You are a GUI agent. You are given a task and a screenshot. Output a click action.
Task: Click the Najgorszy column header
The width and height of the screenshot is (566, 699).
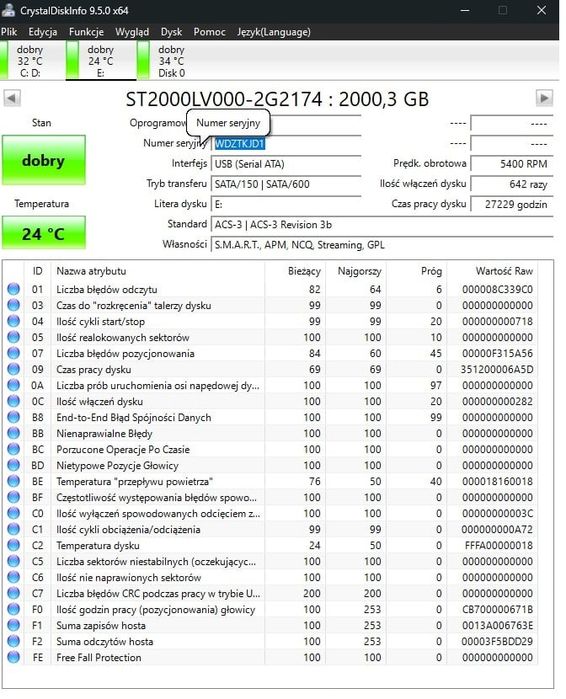point(355,271)
